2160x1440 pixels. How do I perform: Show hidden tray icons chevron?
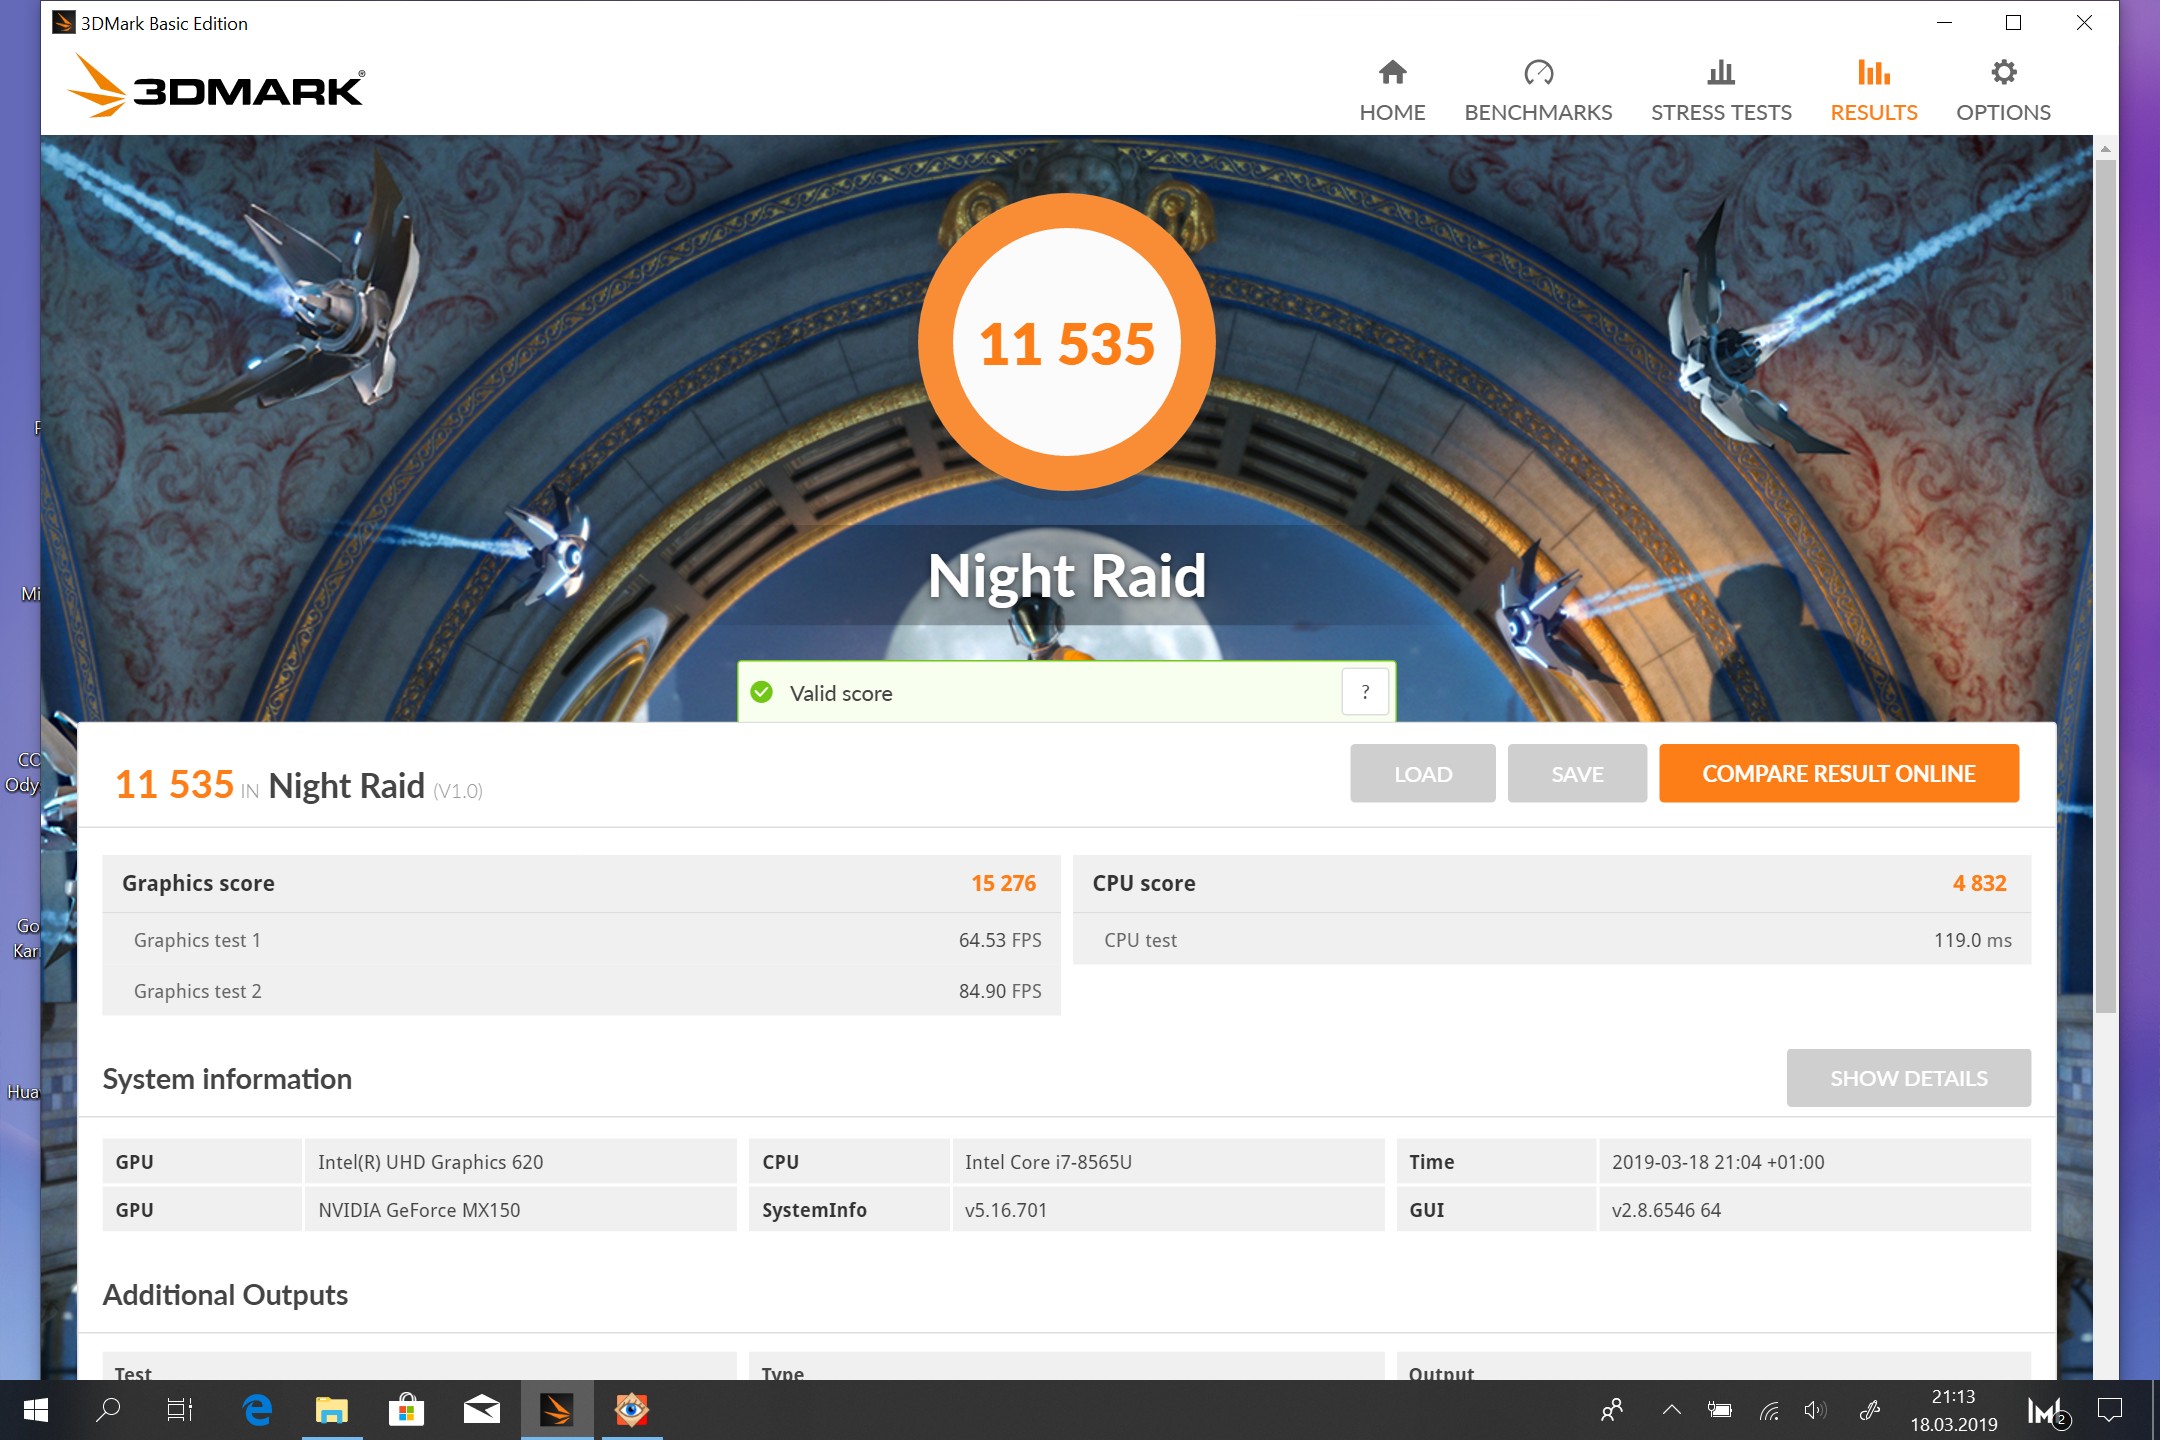click(x=1671, y=1410)
